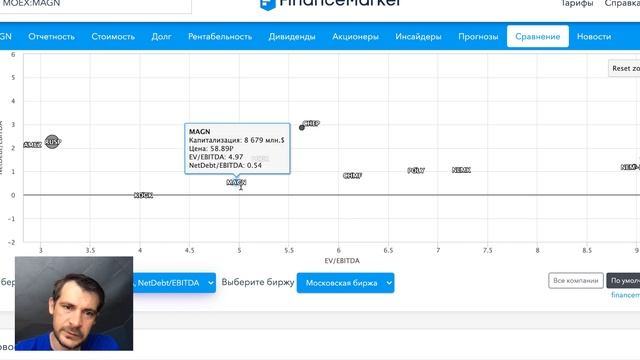
Task: Switch to the Стоимость tab
Action: (113, 36)
